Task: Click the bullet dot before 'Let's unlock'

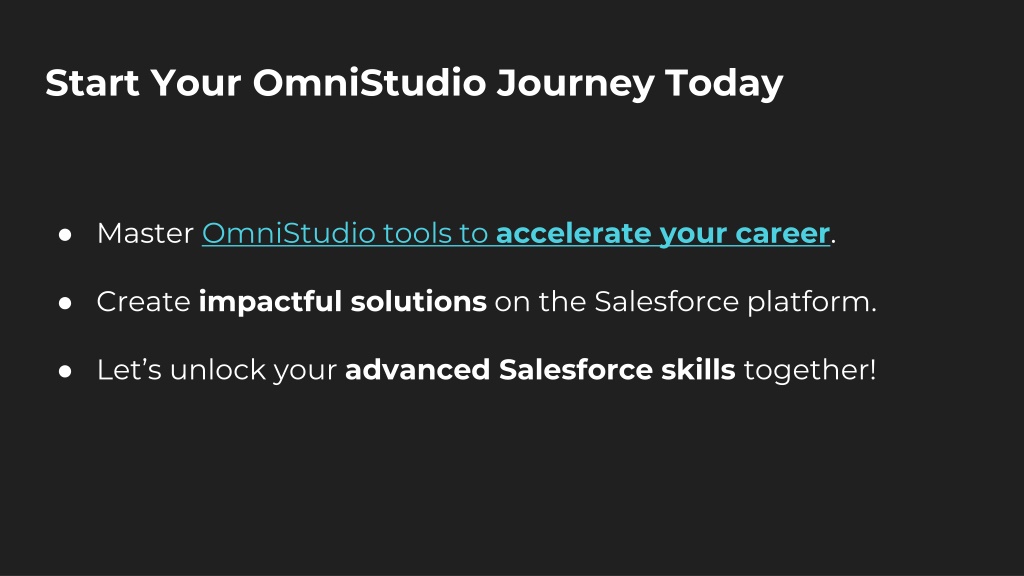Action: click(65, 371)
